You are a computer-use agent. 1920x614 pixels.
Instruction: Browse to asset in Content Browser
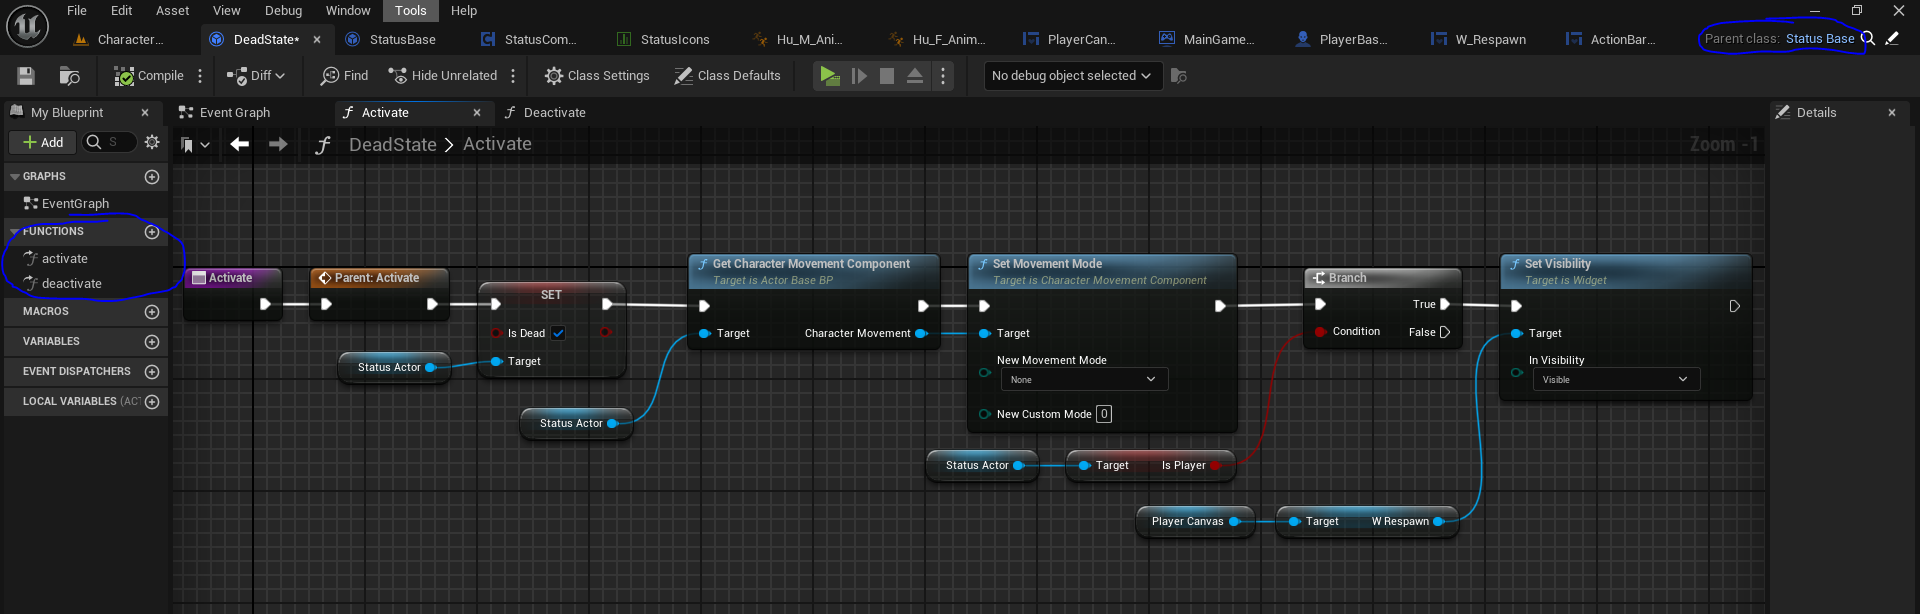[x=69, y=76]
